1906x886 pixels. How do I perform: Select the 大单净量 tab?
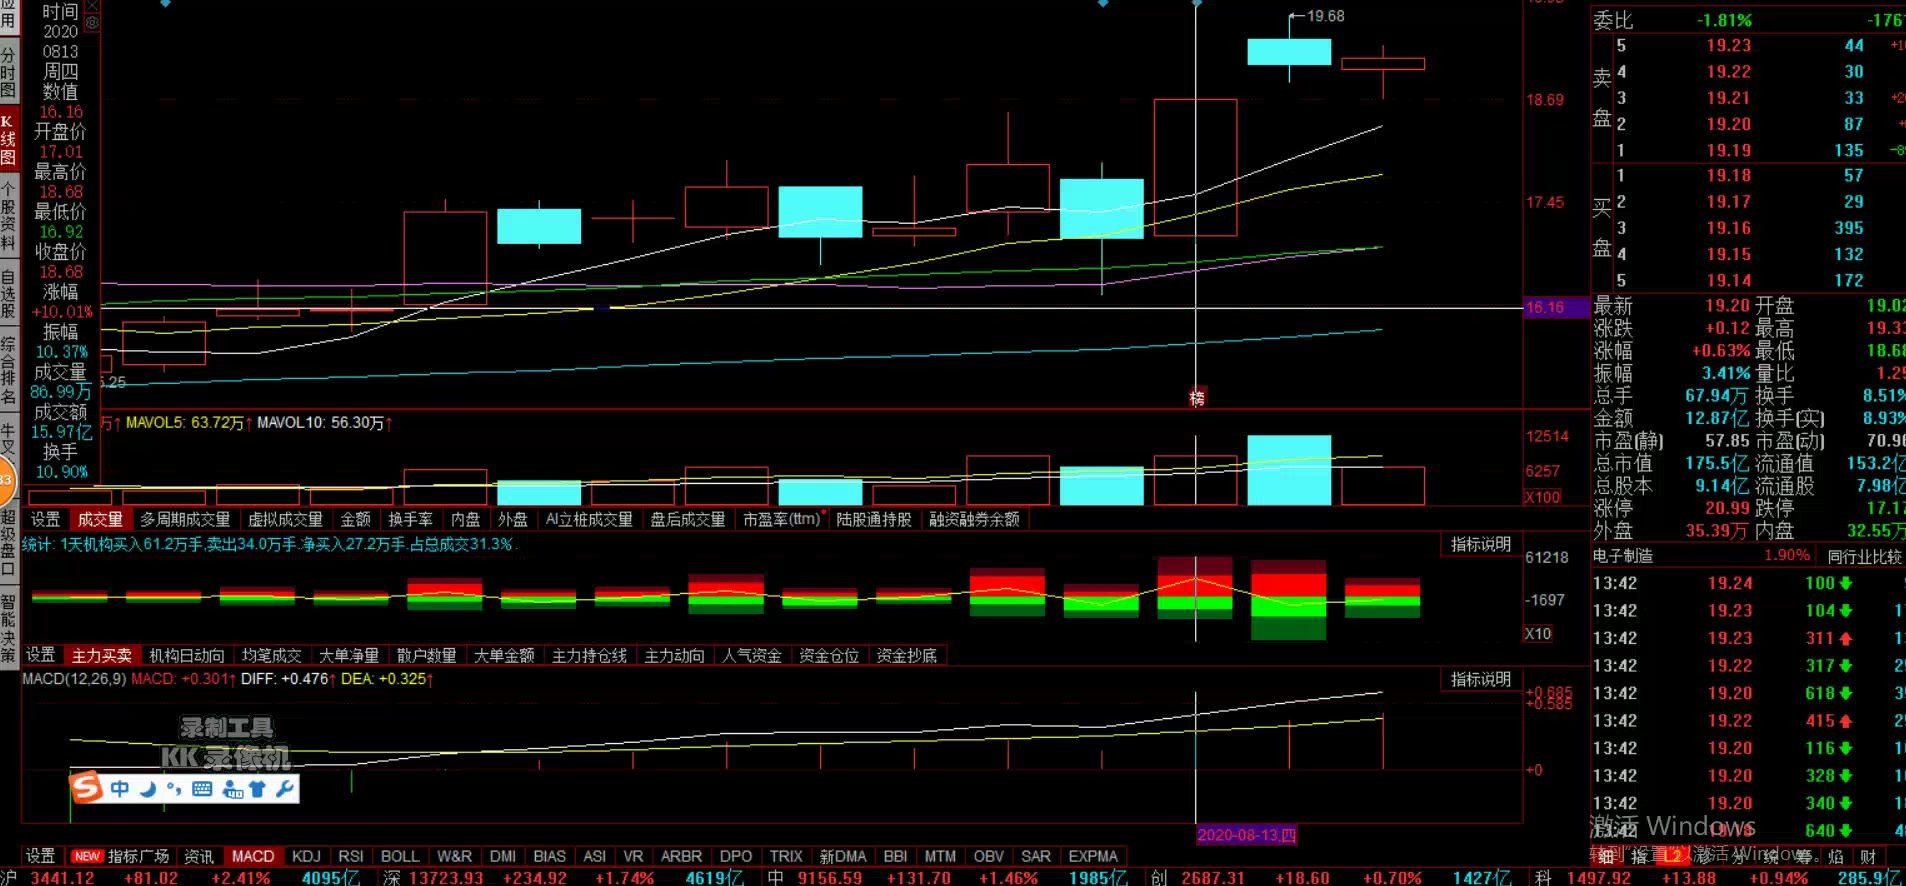tap(349, 655)
